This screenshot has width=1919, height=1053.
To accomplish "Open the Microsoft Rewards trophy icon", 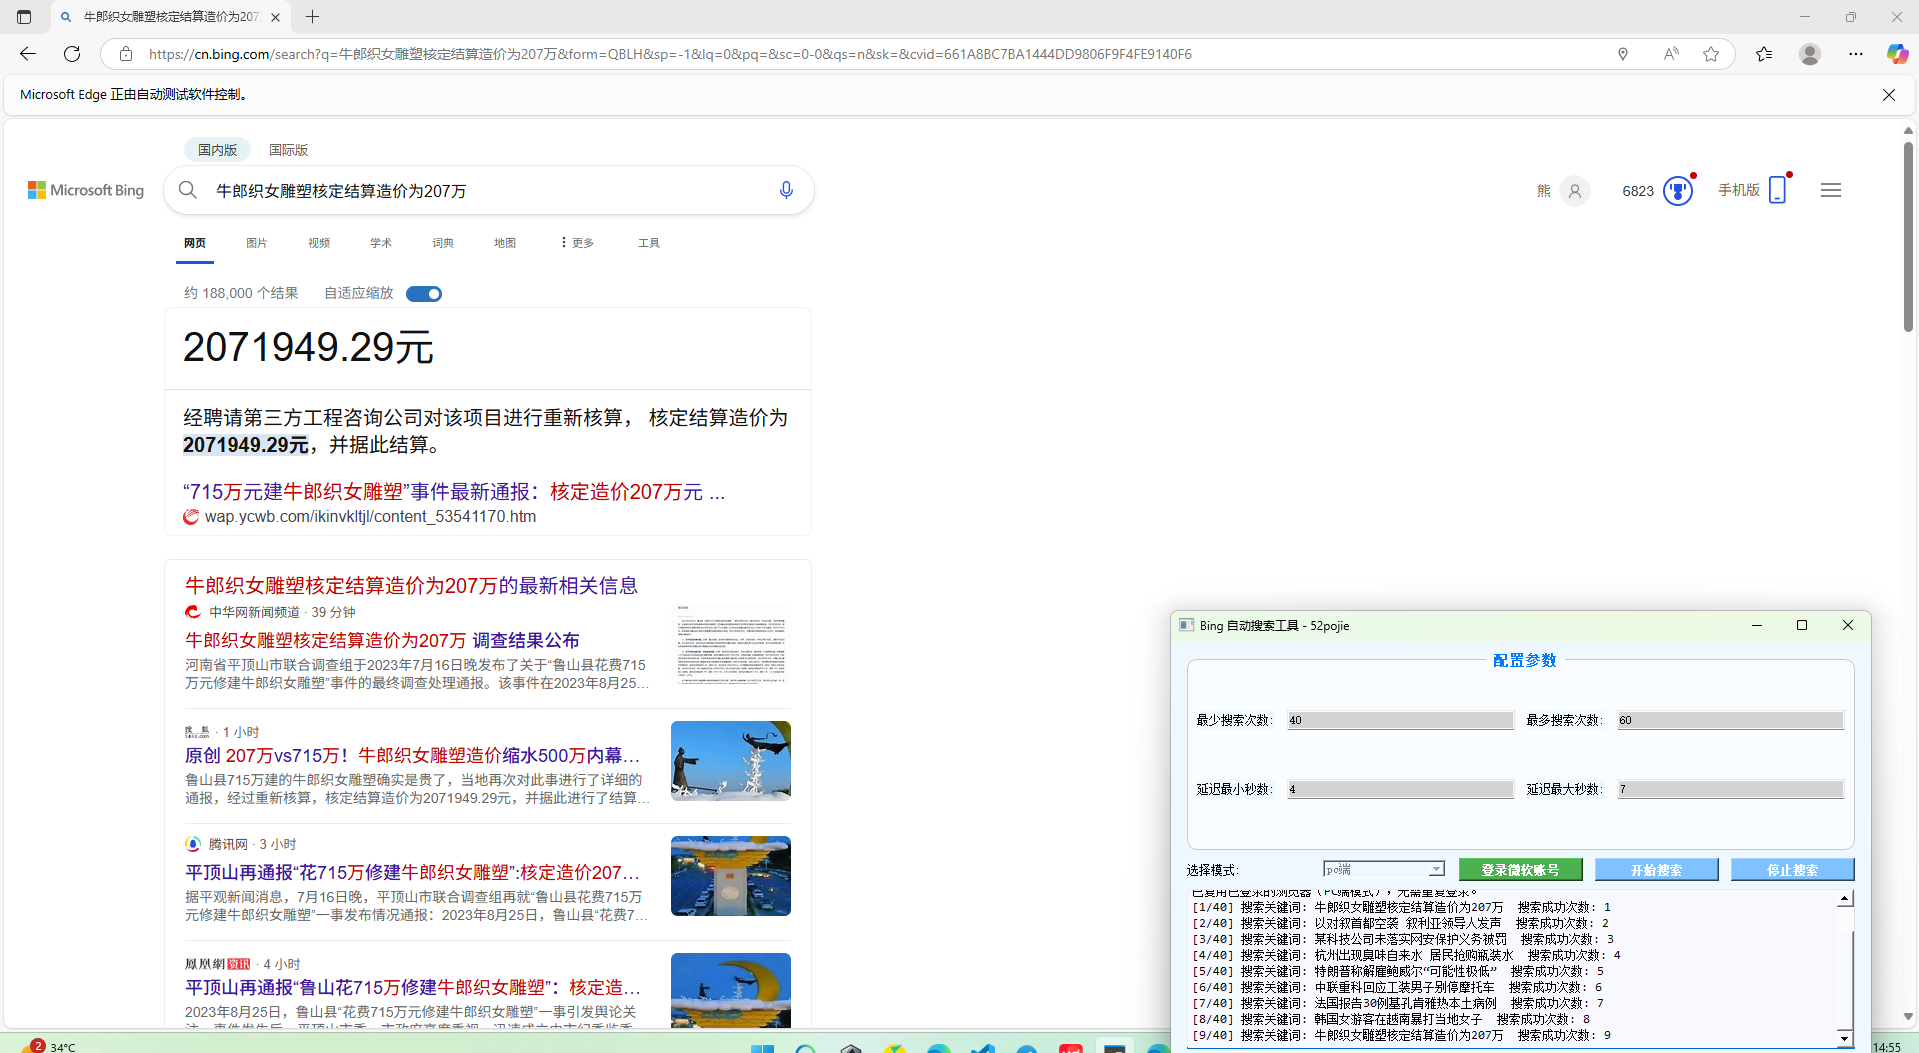I will coord(1677,190).
